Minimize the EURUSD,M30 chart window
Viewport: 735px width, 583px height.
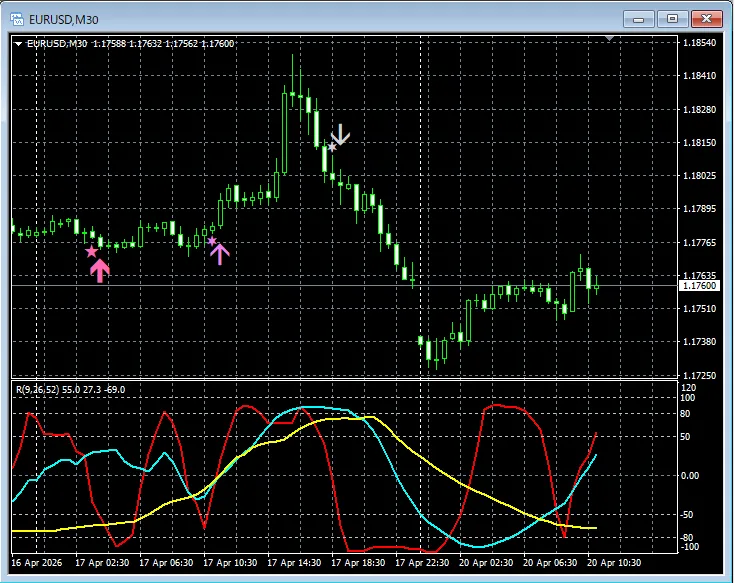pos(641,18)
